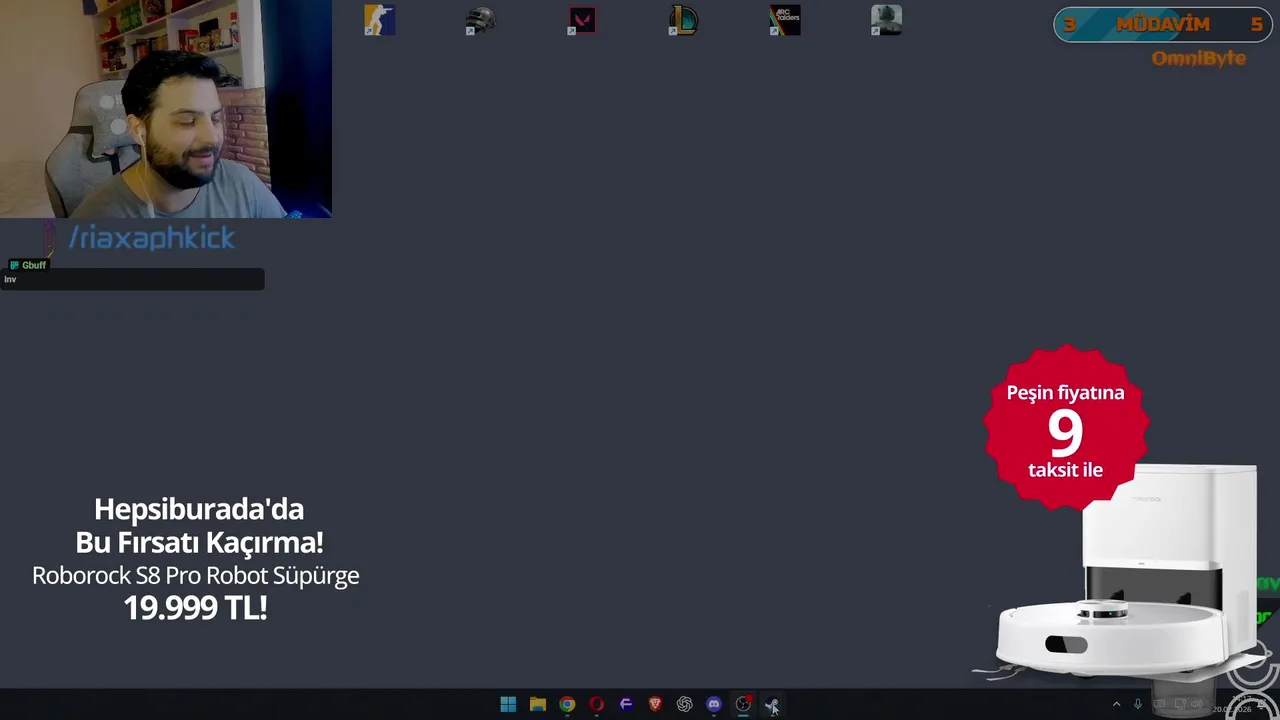
Task: Expand the hidden system tray icons chevron
Action: (x=1116, y=704)
